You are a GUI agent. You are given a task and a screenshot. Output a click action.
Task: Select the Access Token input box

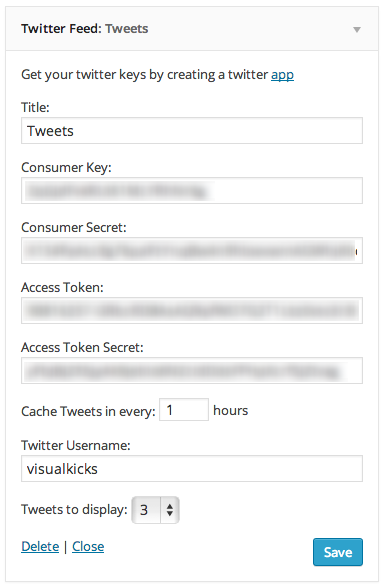click(x=192, y=310)
